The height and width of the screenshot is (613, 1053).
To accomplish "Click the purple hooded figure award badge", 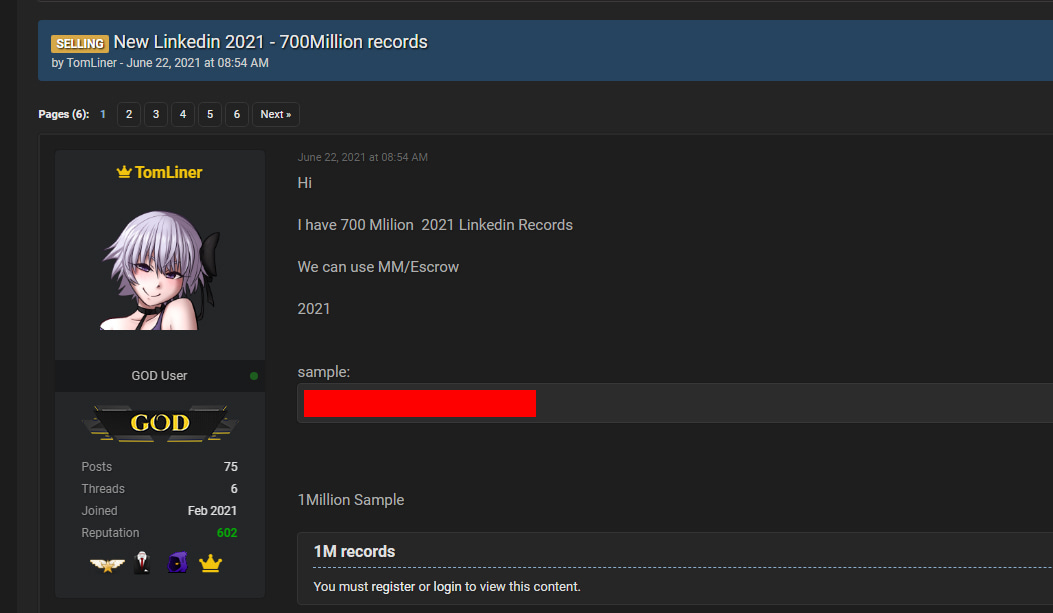I will point(177,563).
